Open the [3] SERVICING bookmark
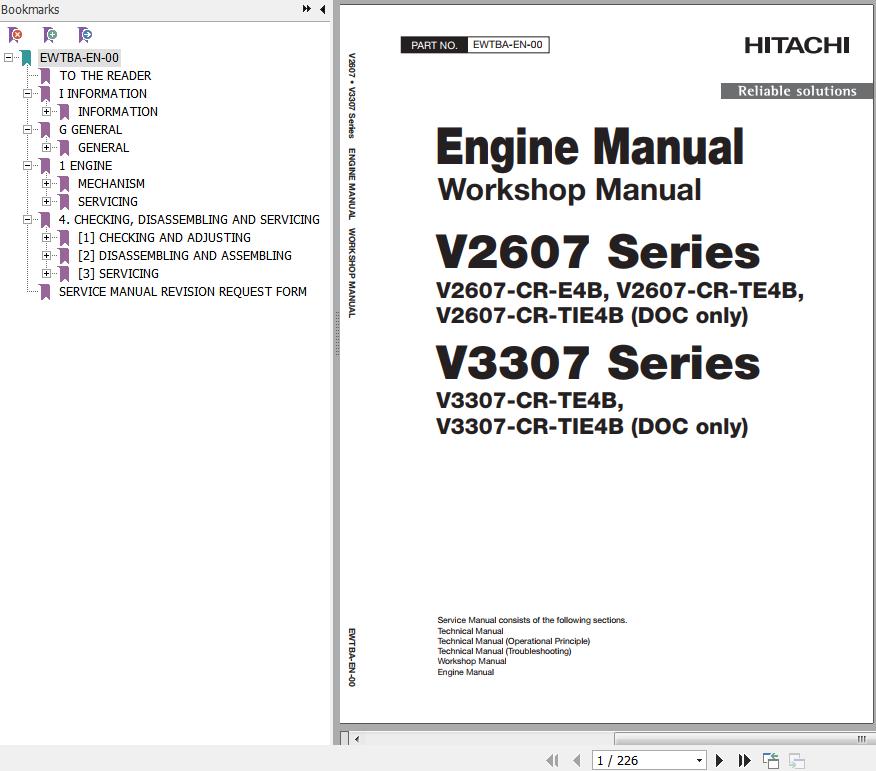Image resolution: width=876 pixels, height=771 pixels. tap(118, 274)
